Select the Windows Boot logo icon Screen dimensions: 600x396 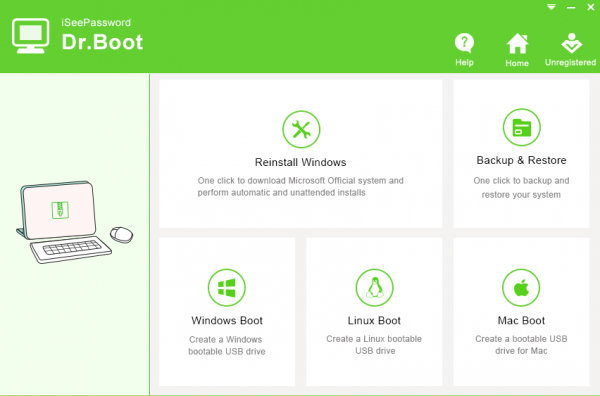point(227,288)
